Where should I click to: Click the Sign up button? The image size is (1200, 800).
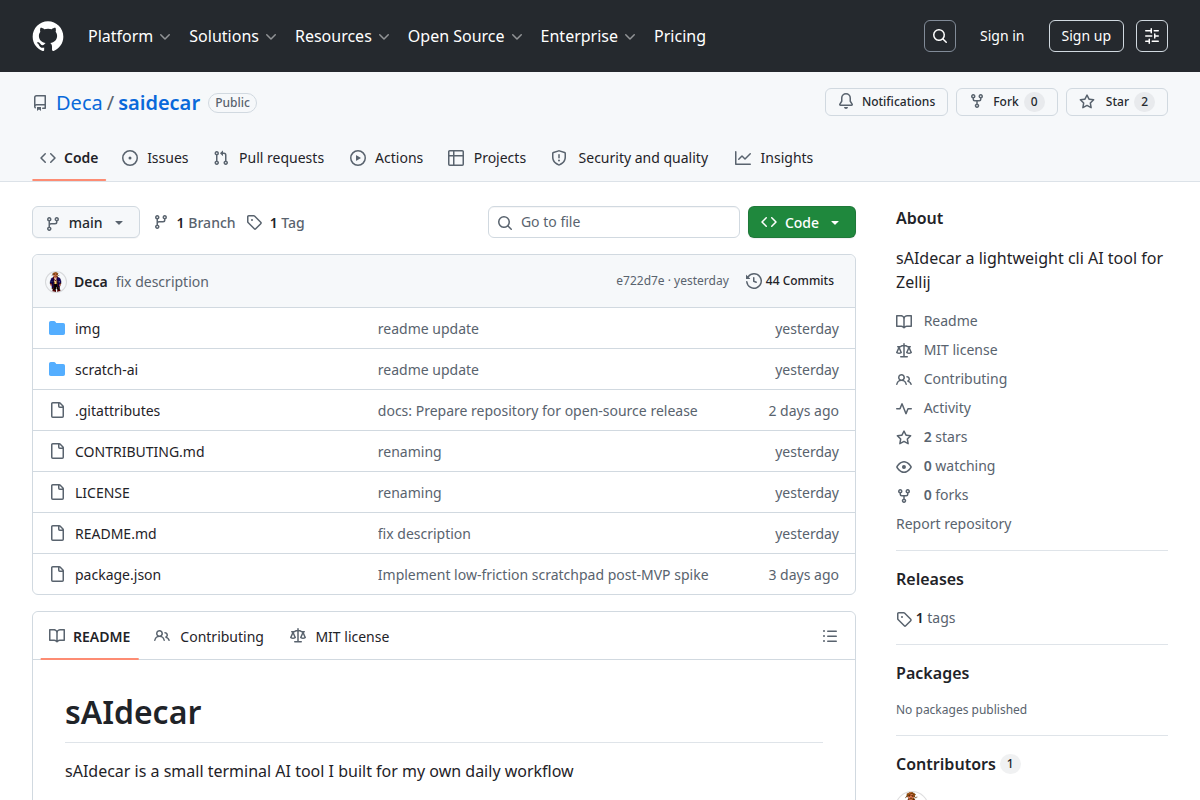(1086, 36)
